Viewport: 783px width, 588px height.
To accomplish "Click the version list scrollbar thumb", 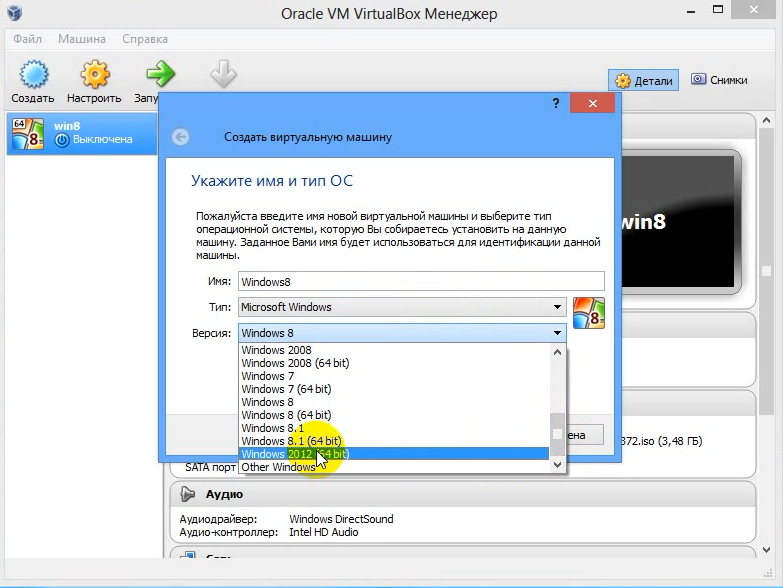I will coord(558,434).
